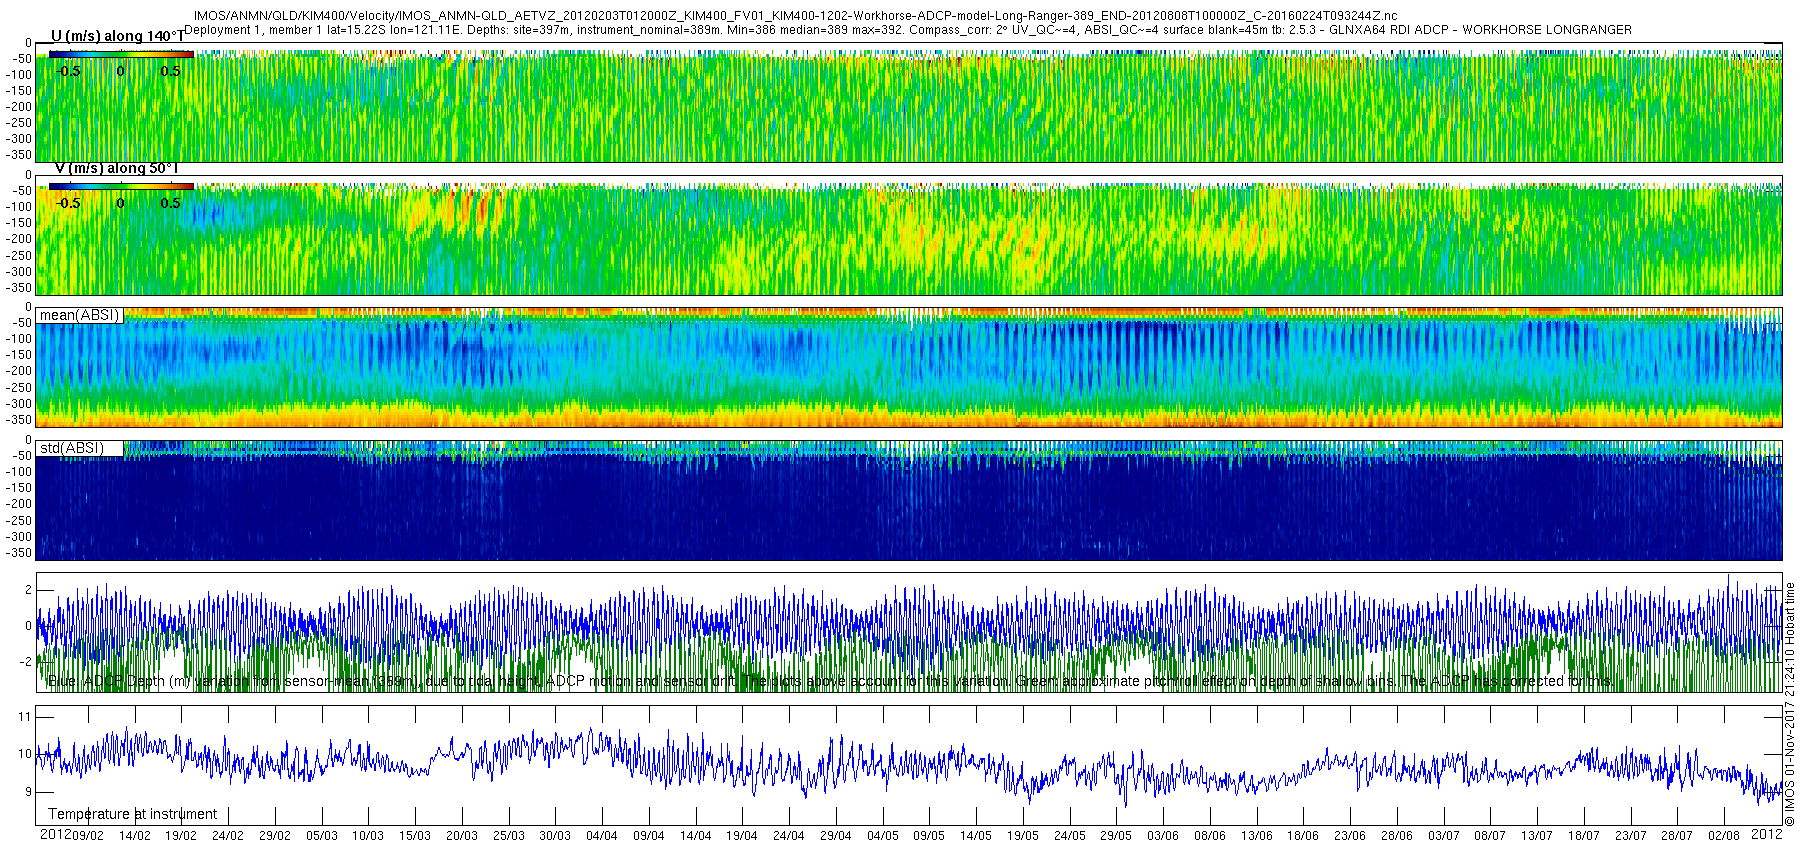Click the '09/02' date tick label
The width and height of the screenshot is (1800, 850).
pos(88,835)
